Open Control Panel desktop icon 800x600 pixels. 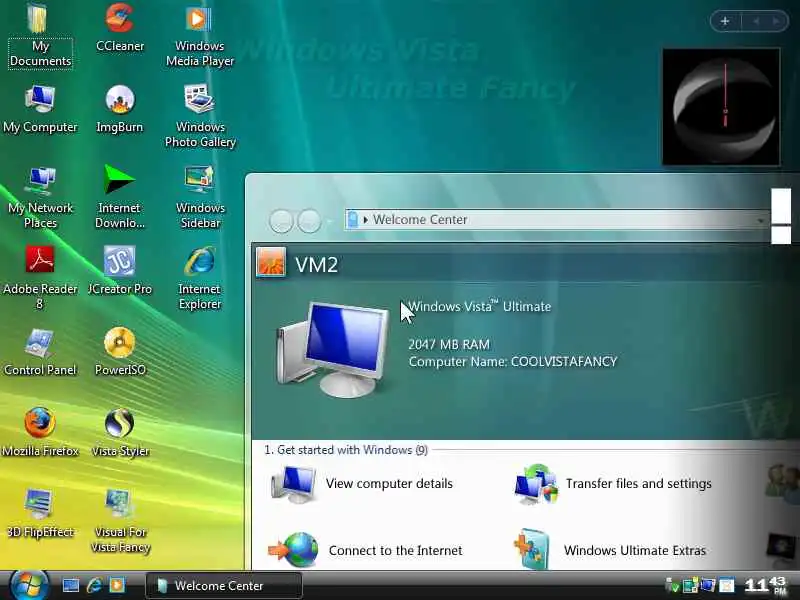pos(40,352)
